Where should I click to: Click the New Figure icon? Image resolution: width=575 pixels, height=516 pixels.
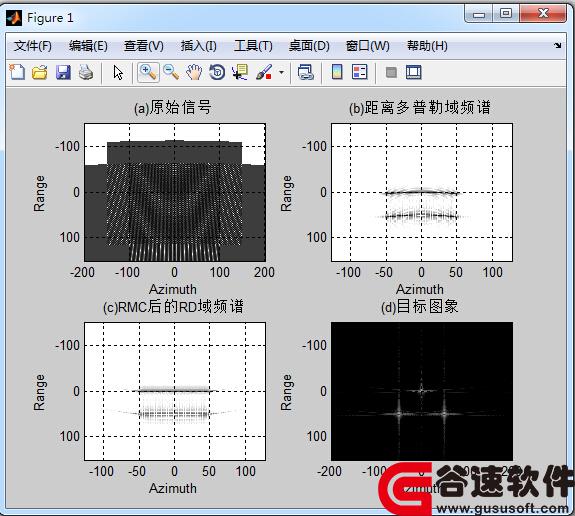17,72
